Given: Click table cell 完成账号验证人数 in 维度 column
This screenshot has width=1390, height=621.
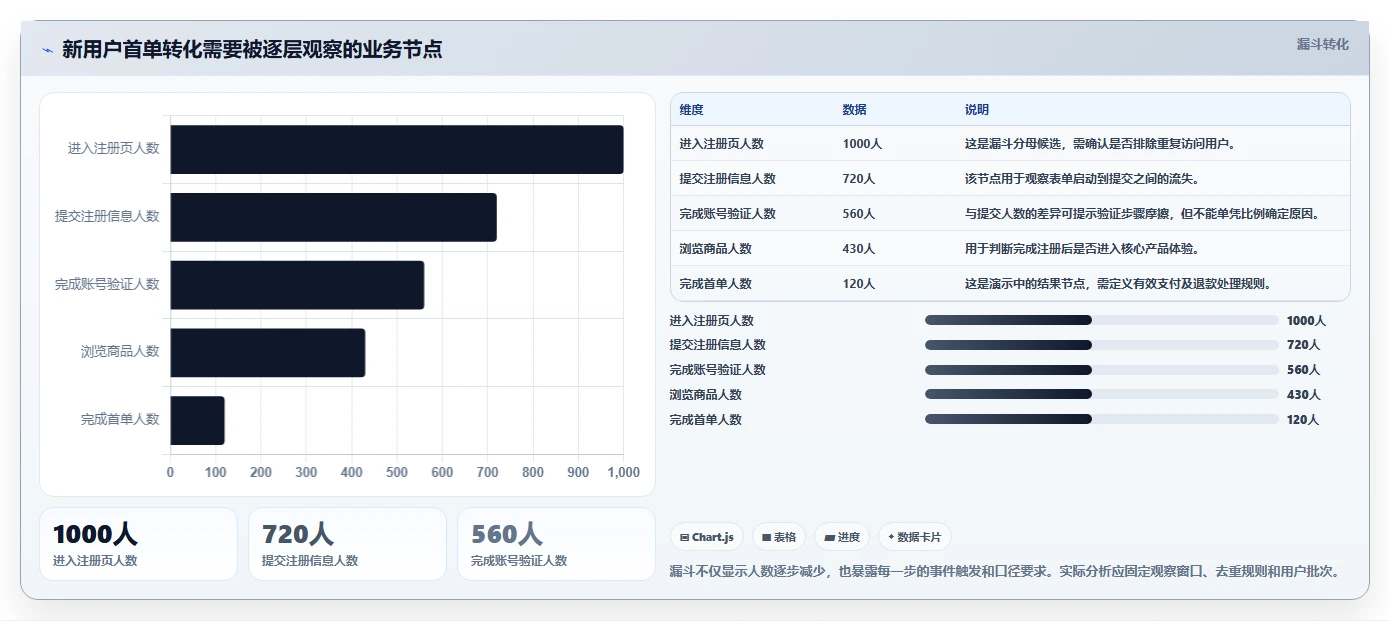Looking at the screenshot, I should point(727,214).
